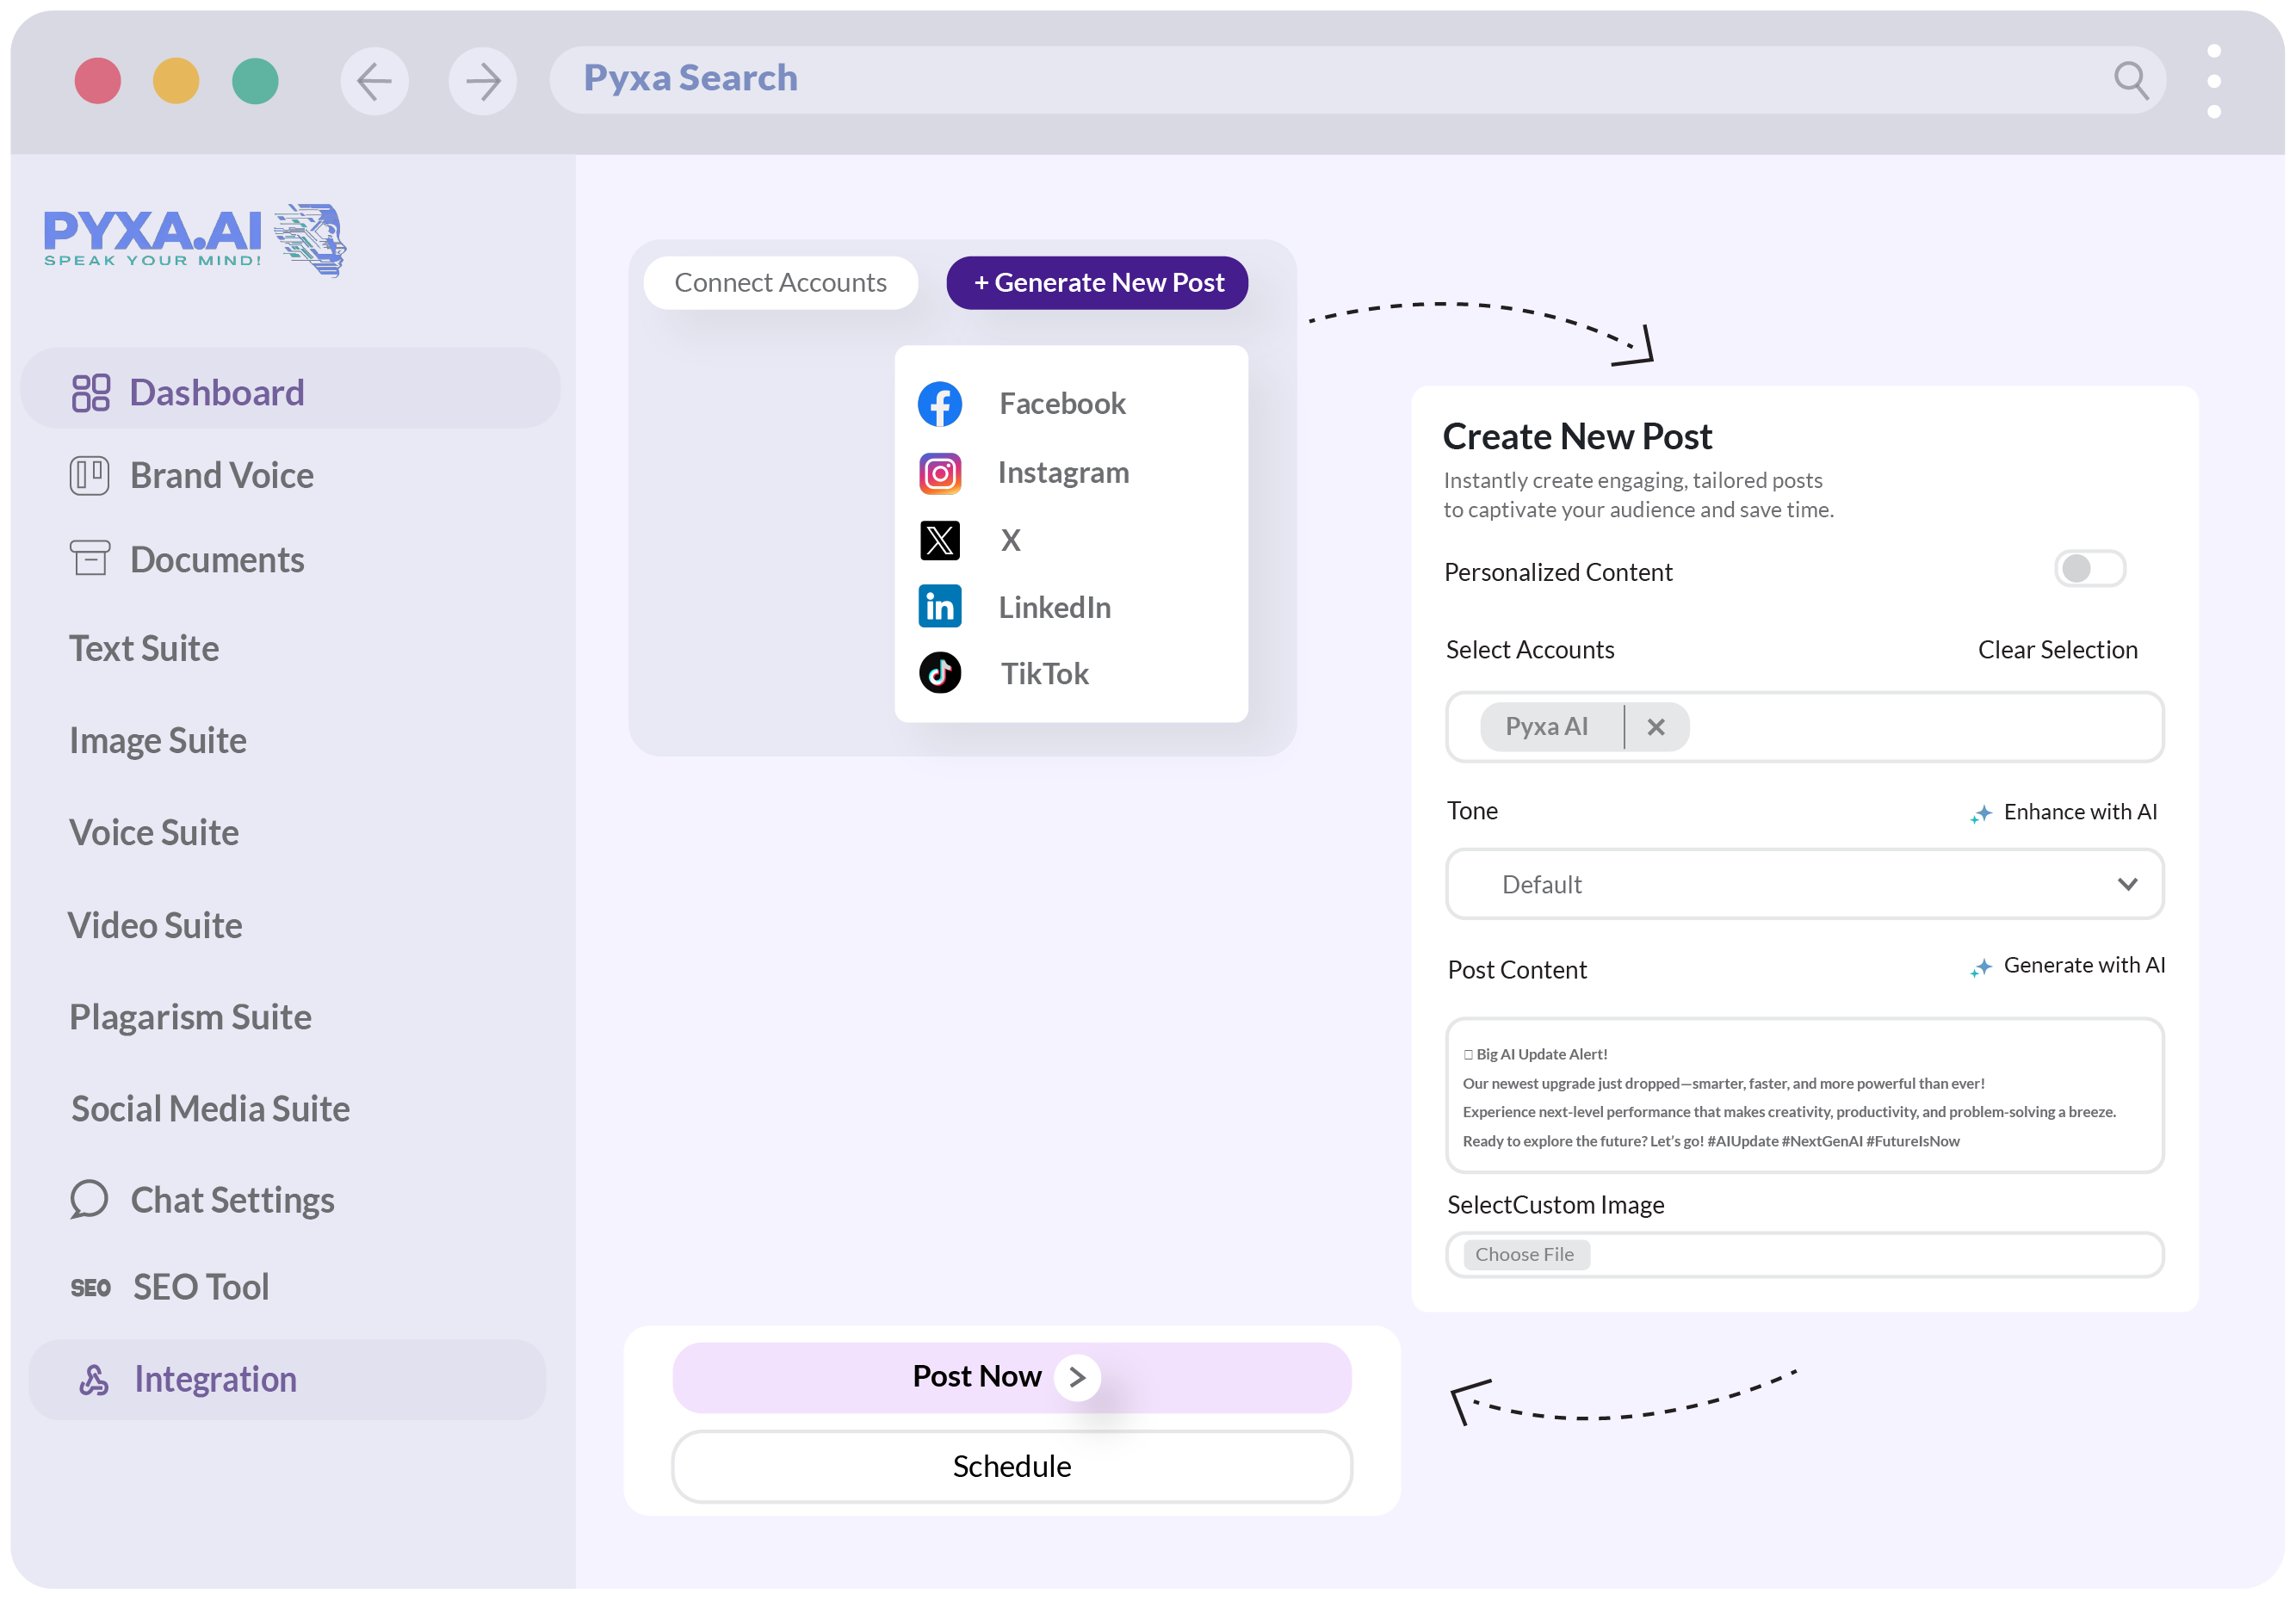Image resolution: width=2296 pixels, height=1600 pixels.
Task: Click the red window close dot
Action: pyautogui.click(x=98, y=81)
